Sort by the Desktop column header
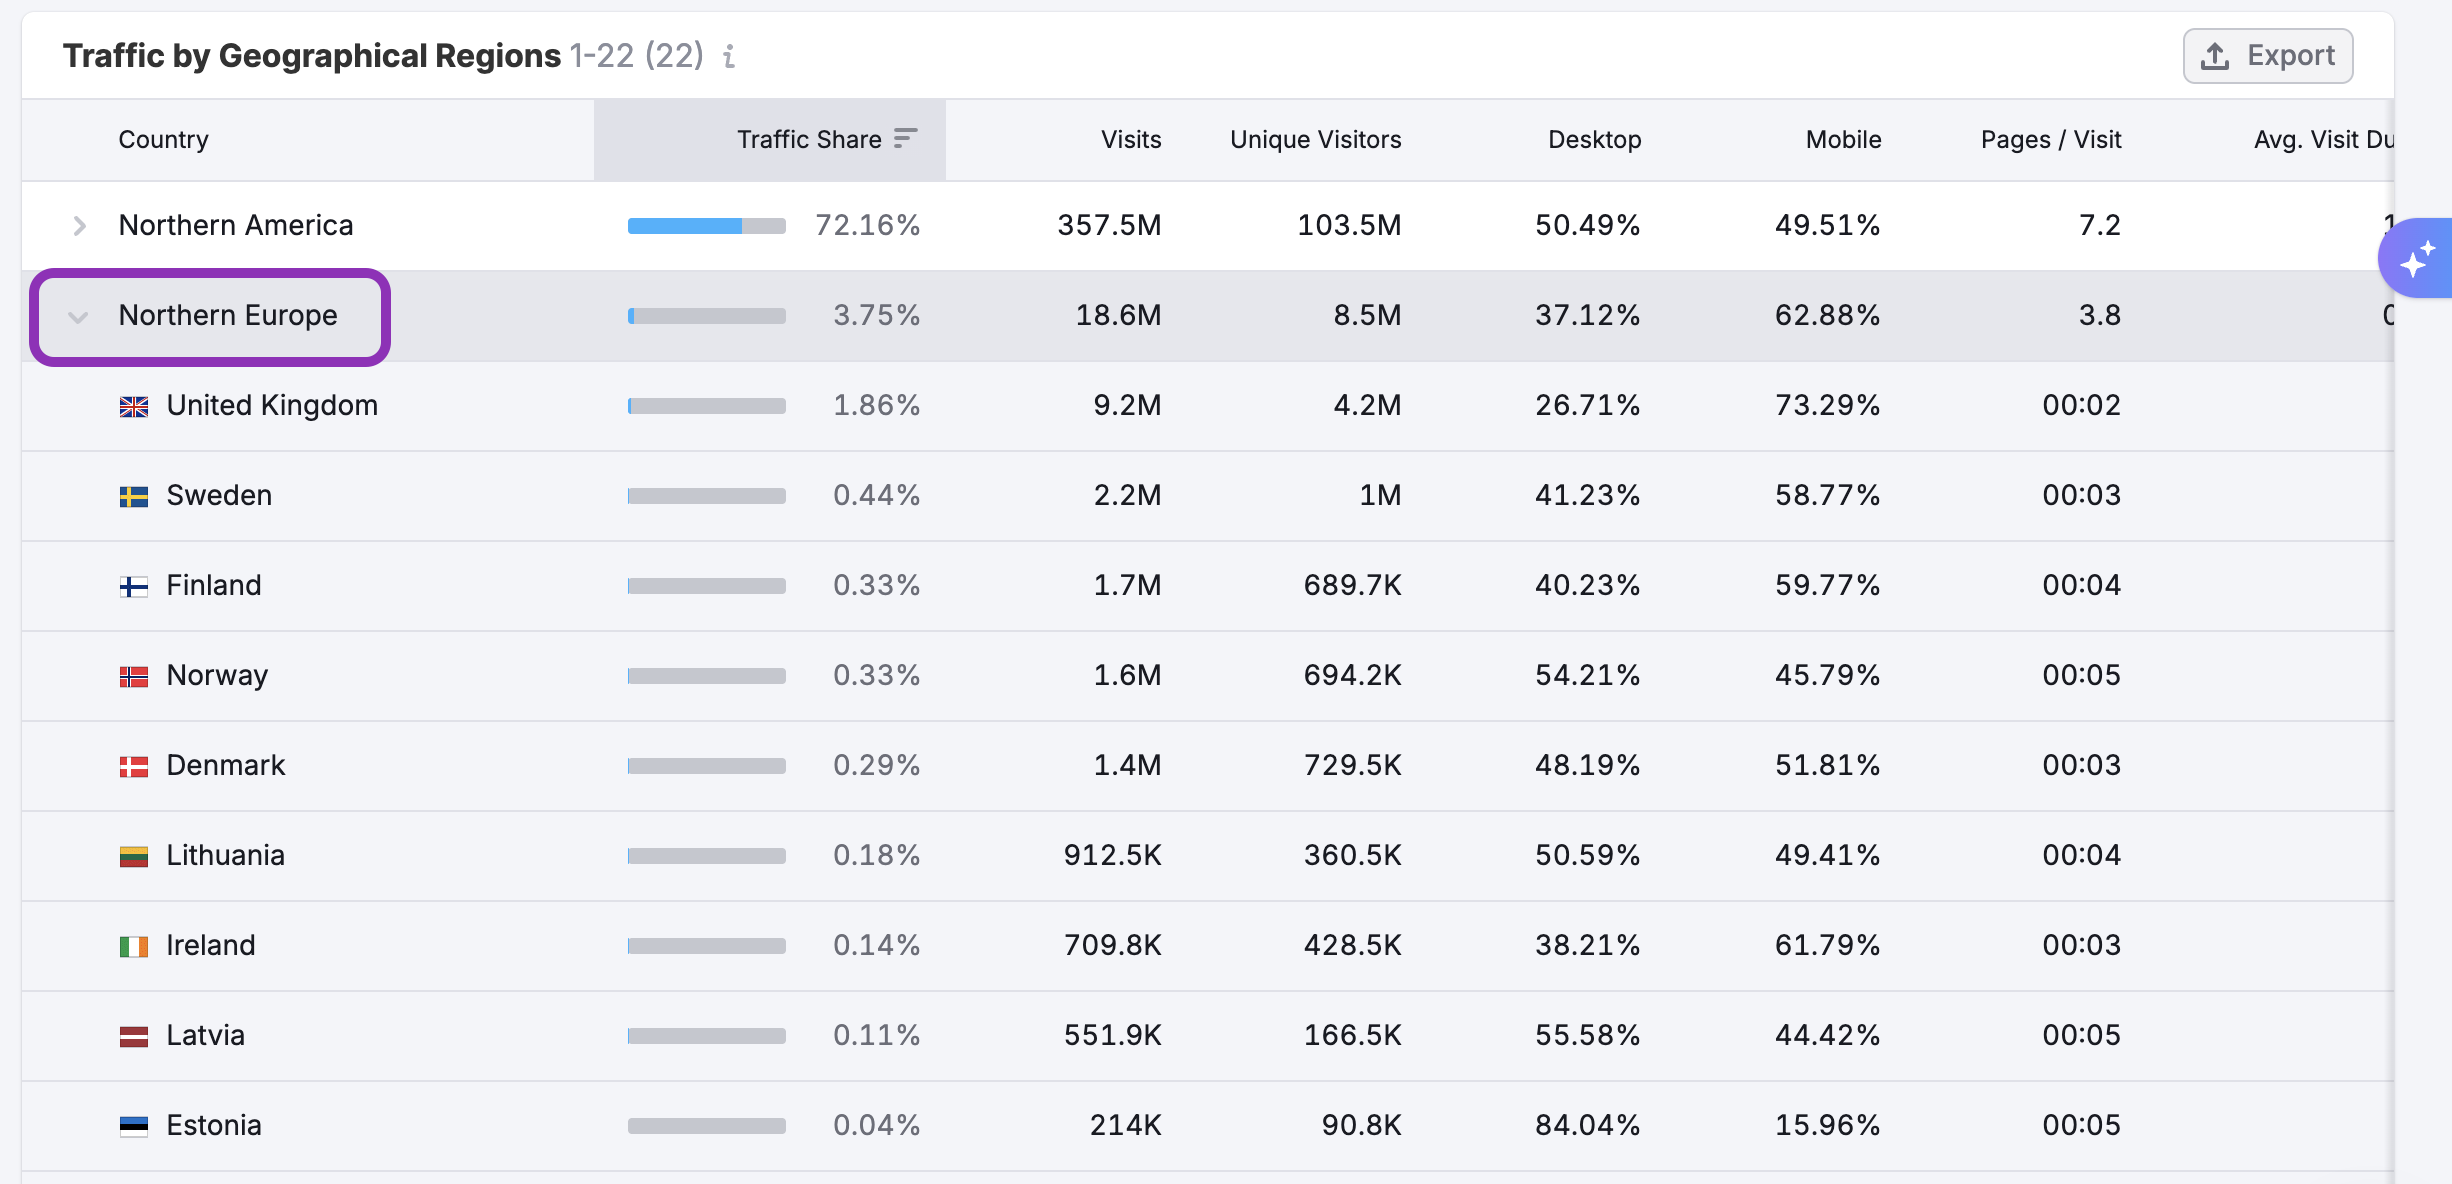The image size is (2452, 1184). coord(1594,140)
